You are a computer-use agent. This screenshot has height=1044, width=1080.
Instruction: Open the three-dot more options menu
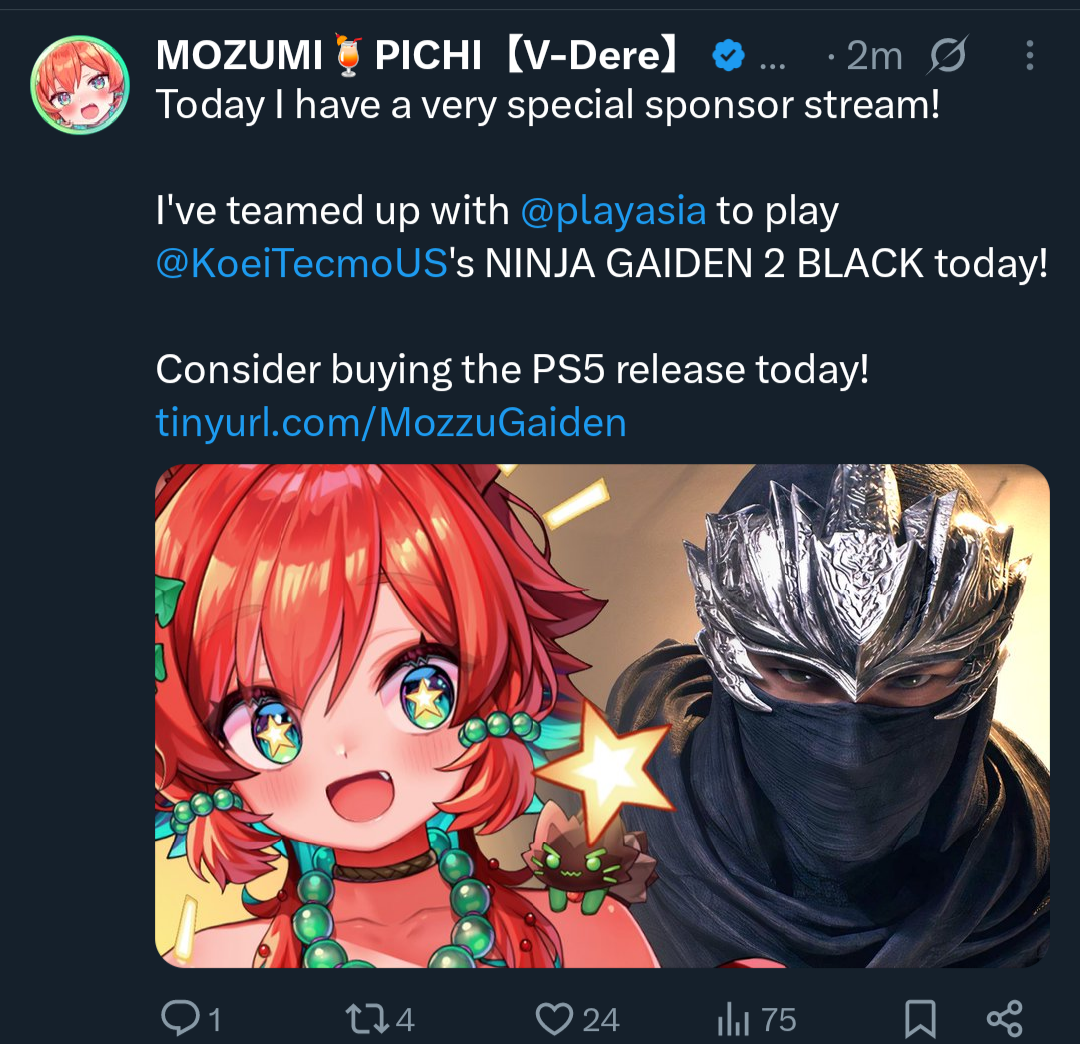click(1029, 55)
